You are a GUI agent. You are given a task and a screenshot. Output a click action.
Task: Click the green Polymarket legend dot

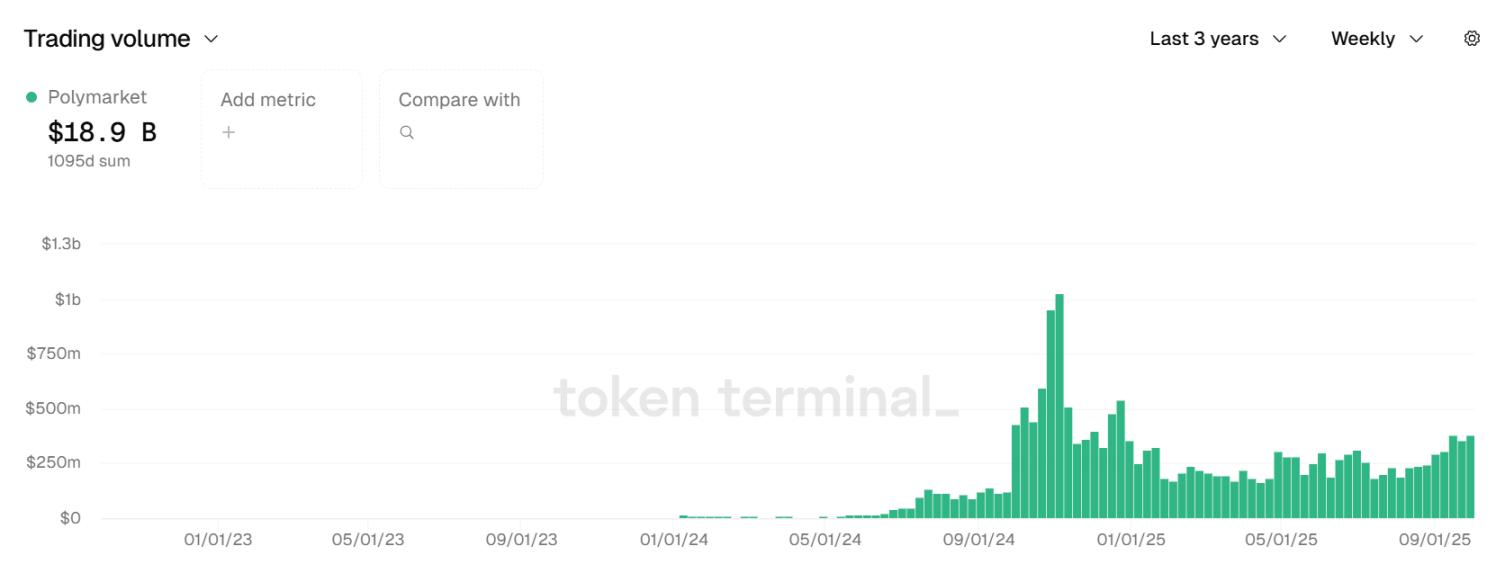(31, 97)
